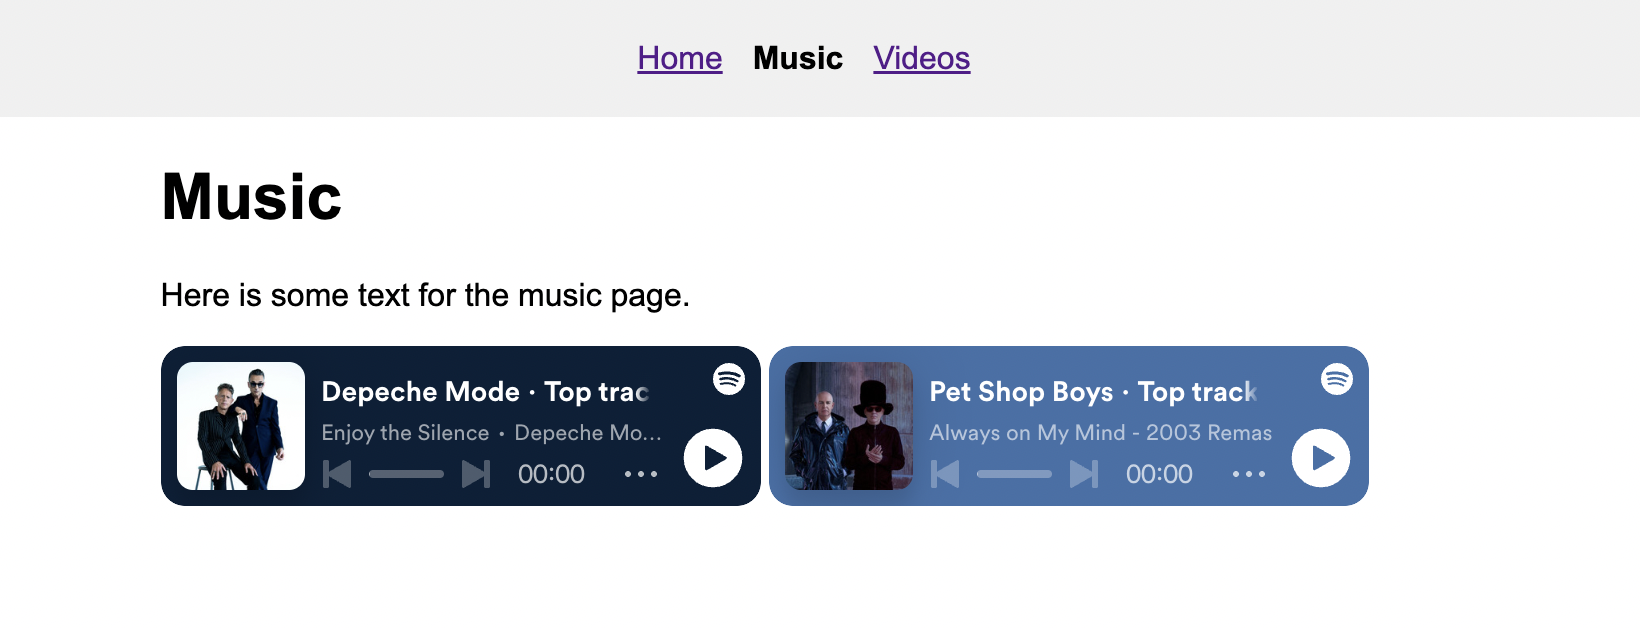Select the Music nav item
Viewport: 1640px width, 628px height.
[x=798, y=58]
